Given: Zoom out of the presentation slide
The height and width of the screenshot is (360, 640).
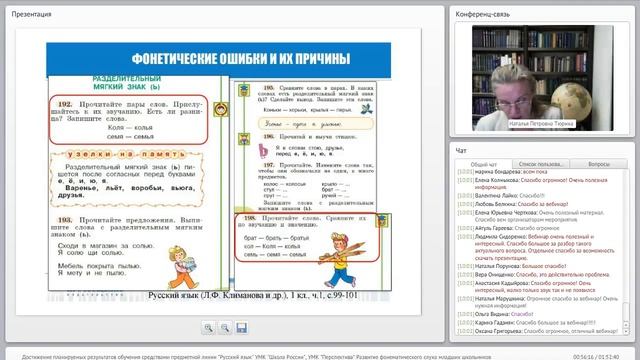Looking at the screenshot, I should click(225, 327).
